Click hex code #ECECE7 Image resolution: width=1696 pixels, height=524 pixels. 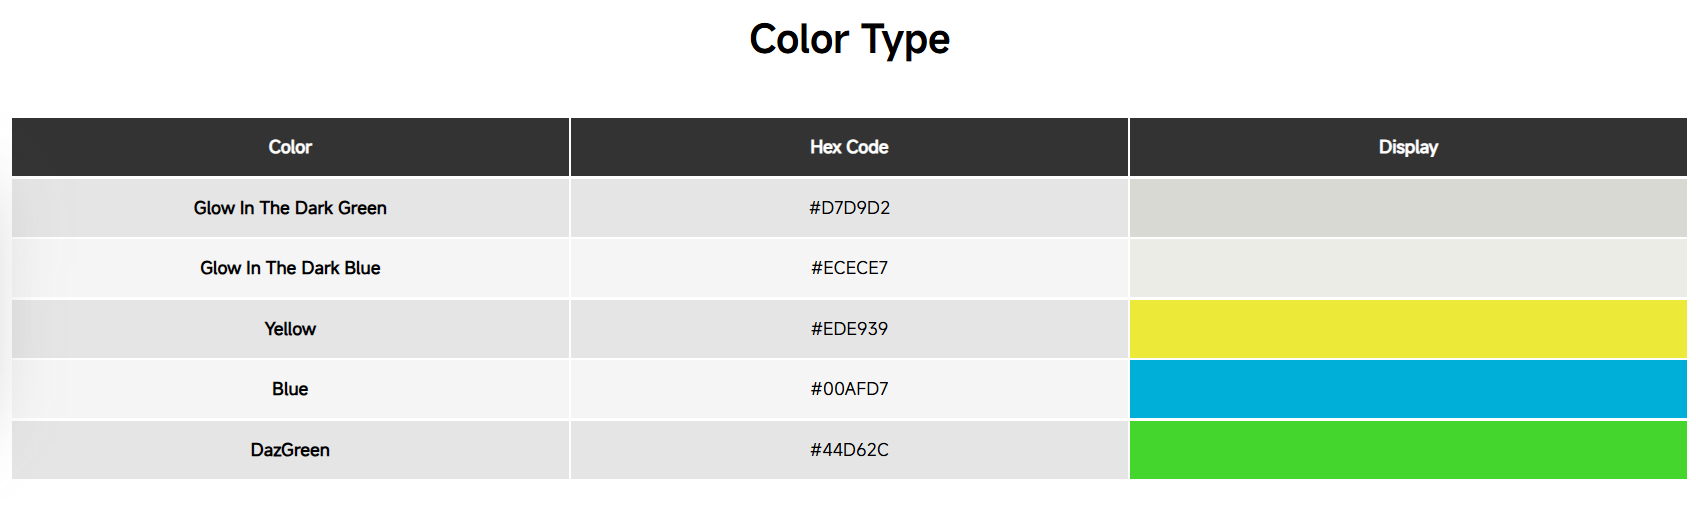coord(849,268)
